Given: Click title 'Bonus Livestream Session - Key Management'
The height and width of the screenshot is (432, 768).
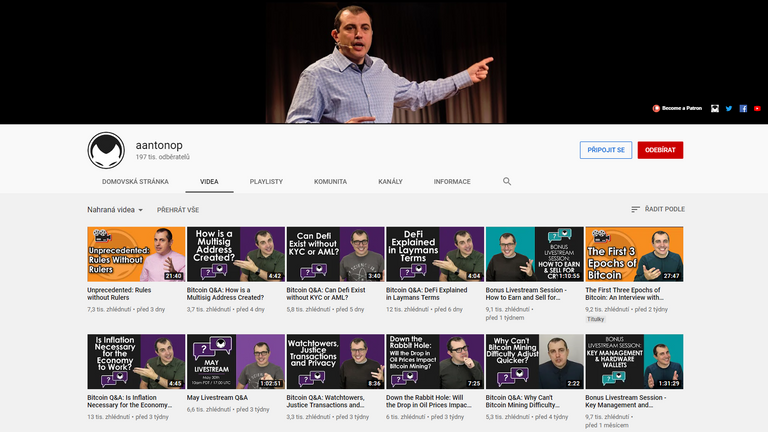Looking at the screenshot, I should pos(625,401).
